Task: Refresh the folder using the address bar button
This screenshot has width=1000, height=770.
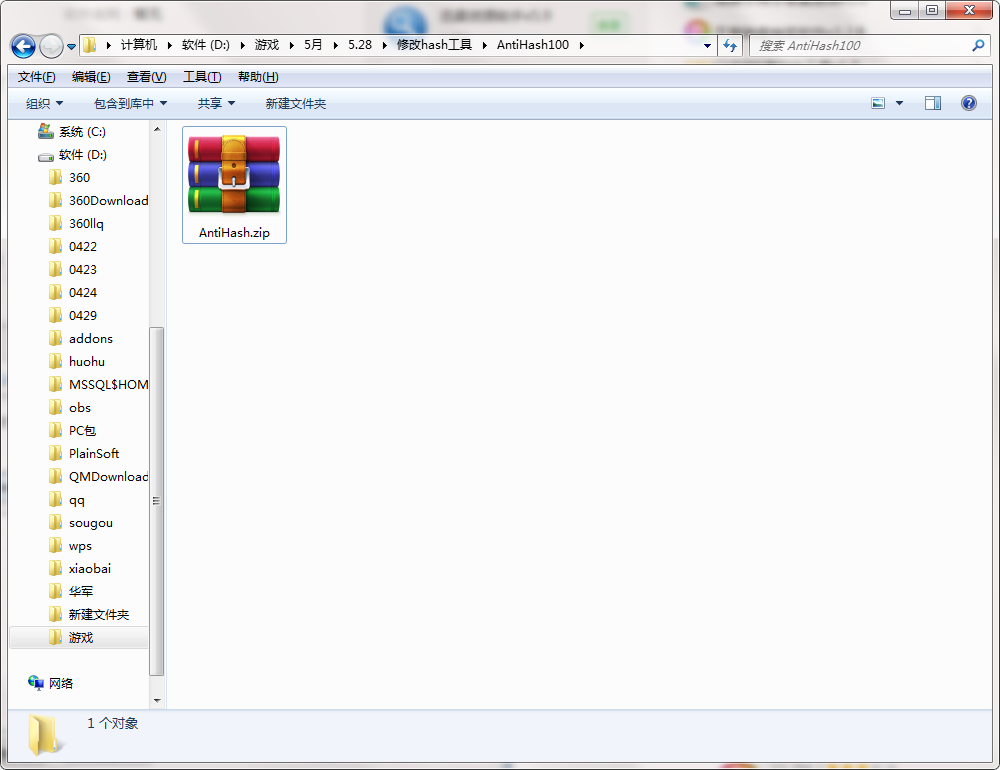Action: [730, 45]
